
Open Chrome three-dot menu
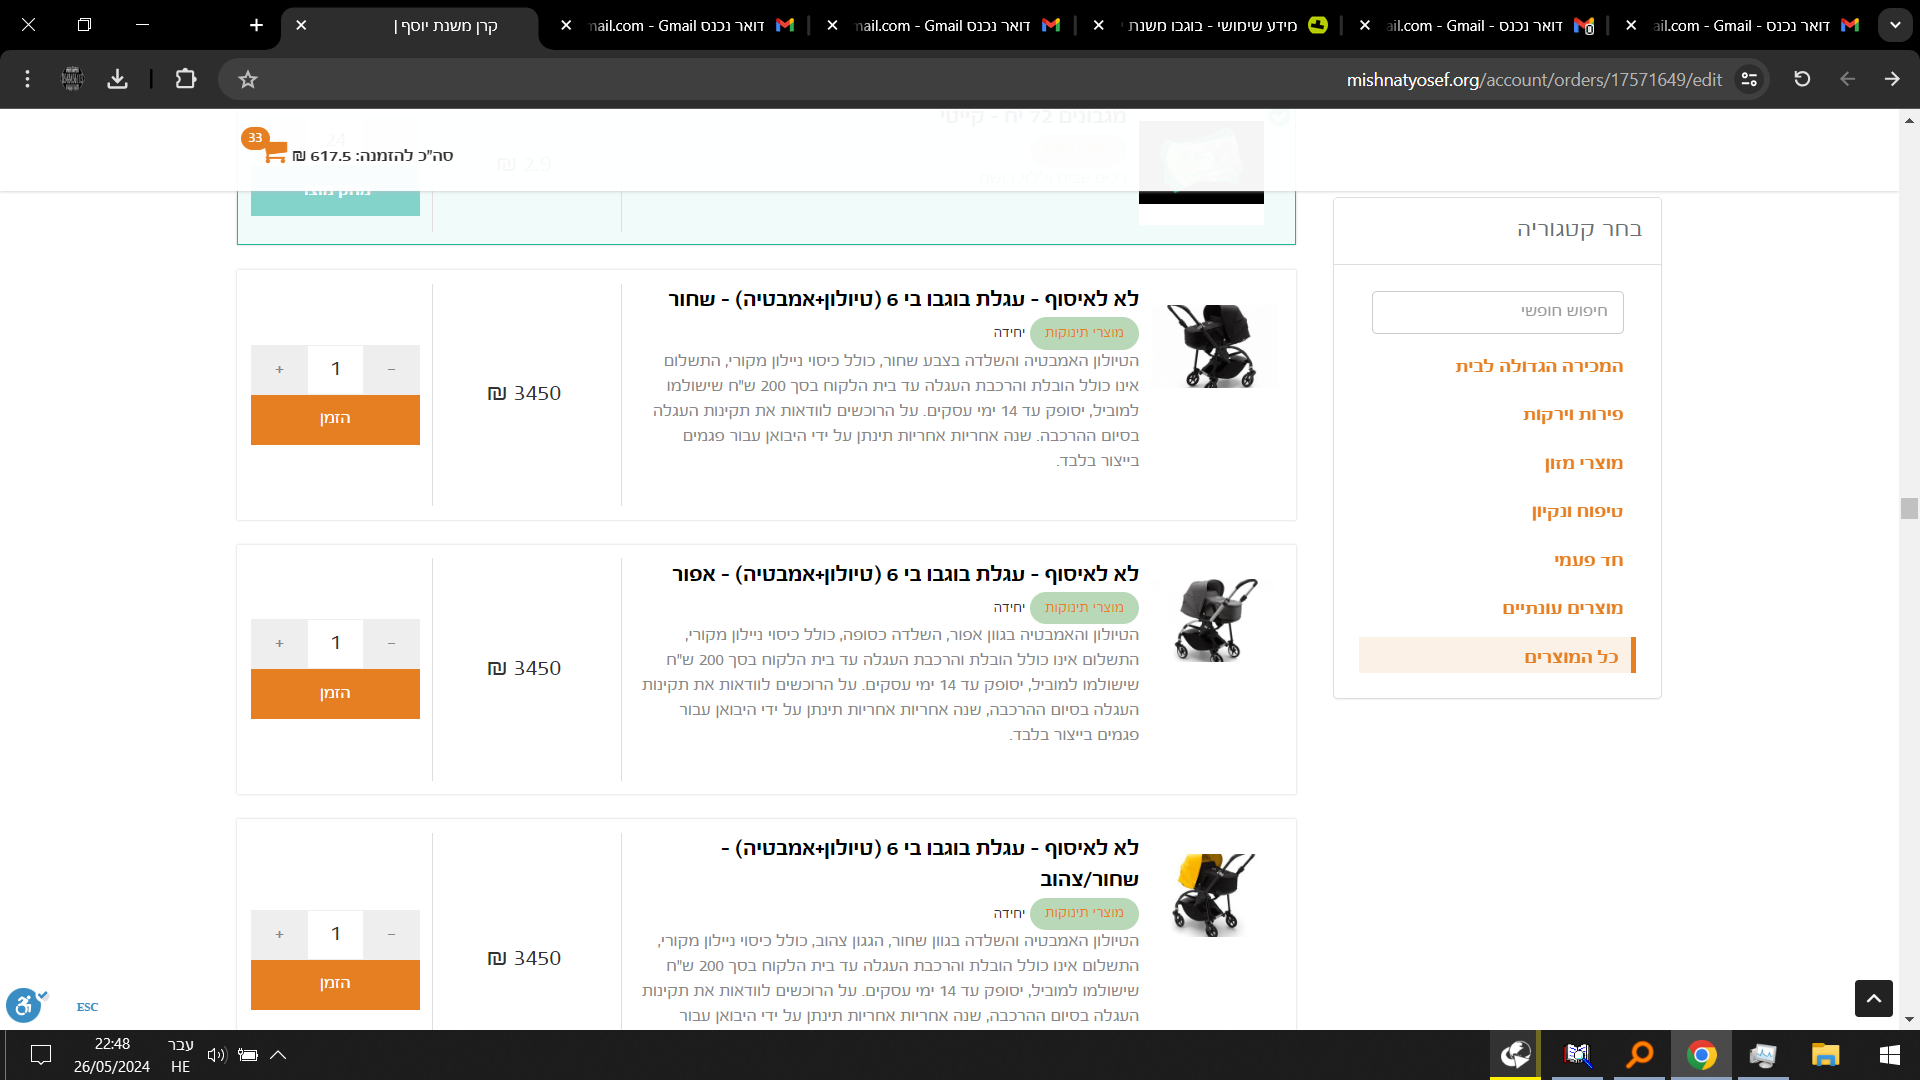pos(27,79)
